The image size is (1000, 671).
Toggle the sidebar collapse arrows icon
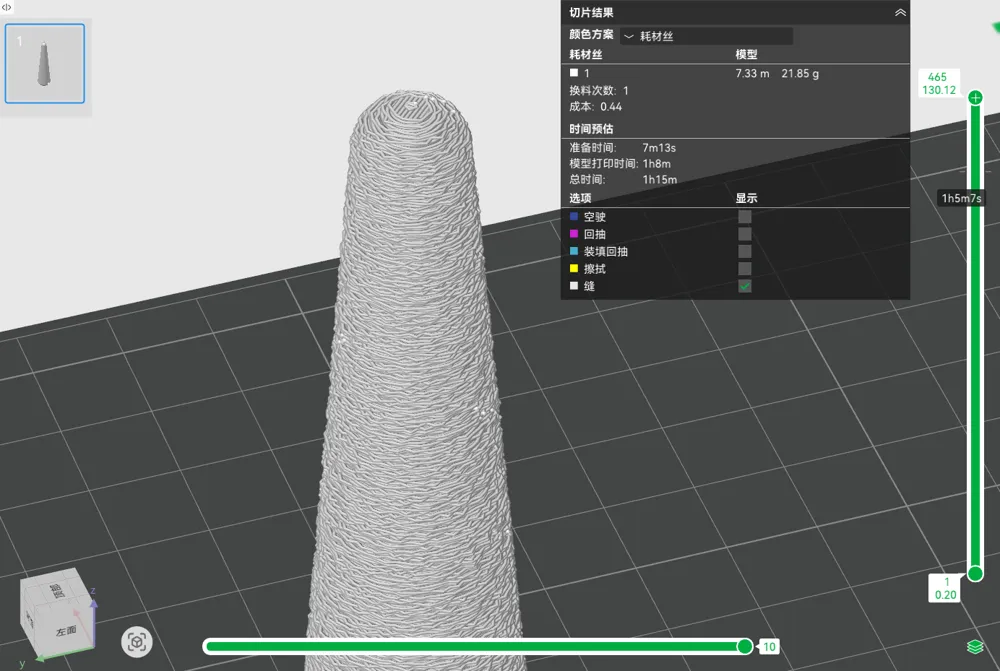point(6,7)
